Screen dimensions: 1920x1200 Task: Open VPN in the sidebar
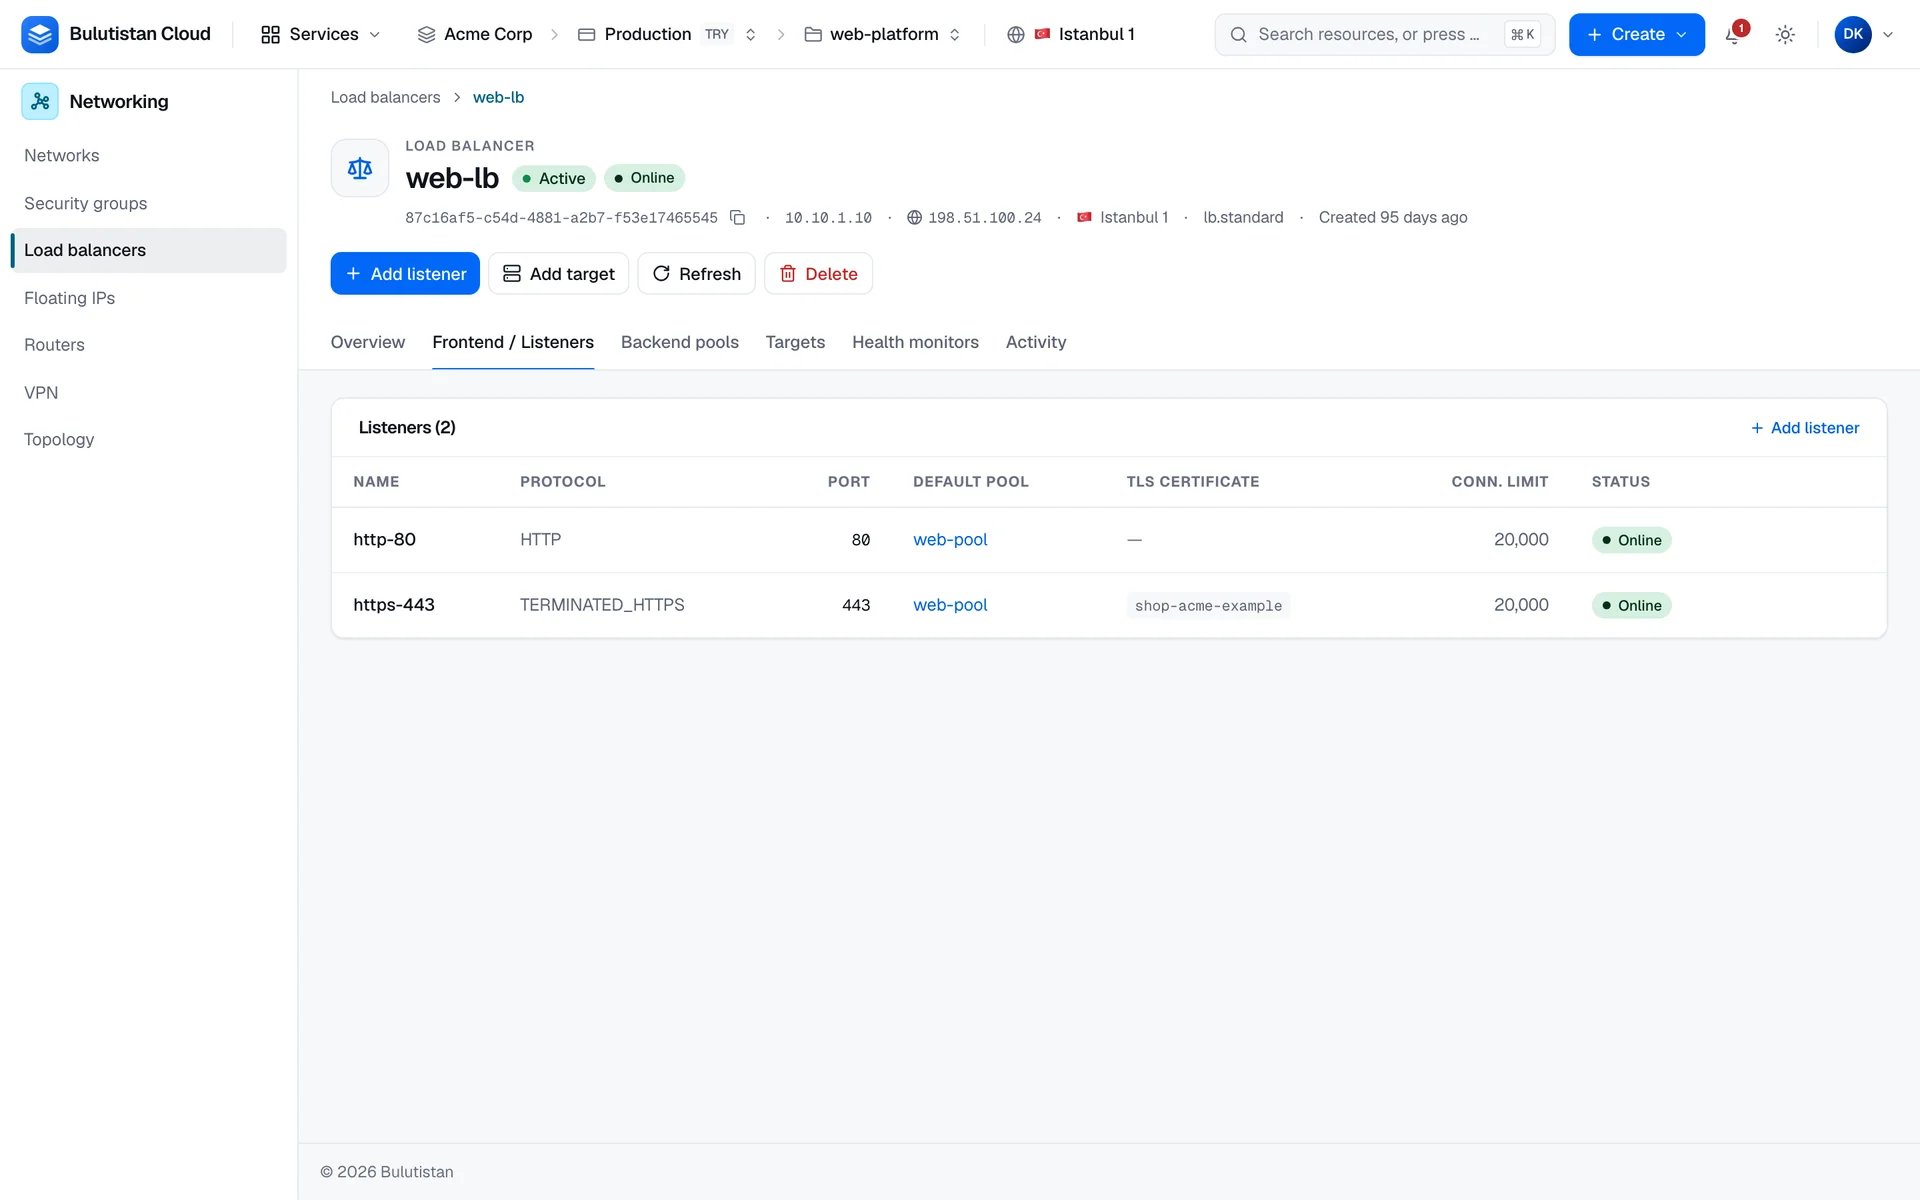coord(148,392)
